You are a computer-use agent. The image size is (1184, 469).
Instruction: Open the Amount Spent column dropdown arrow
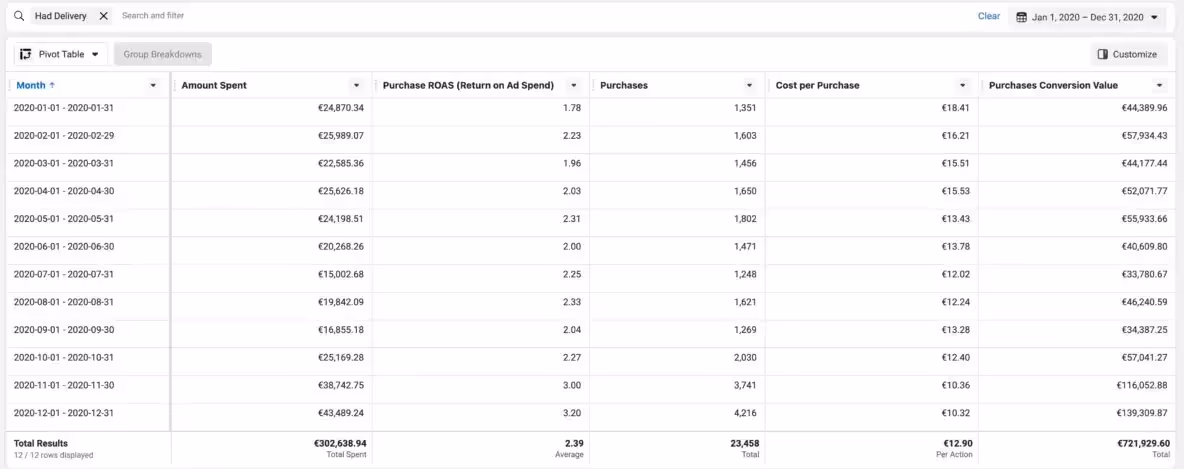[356, 85]
